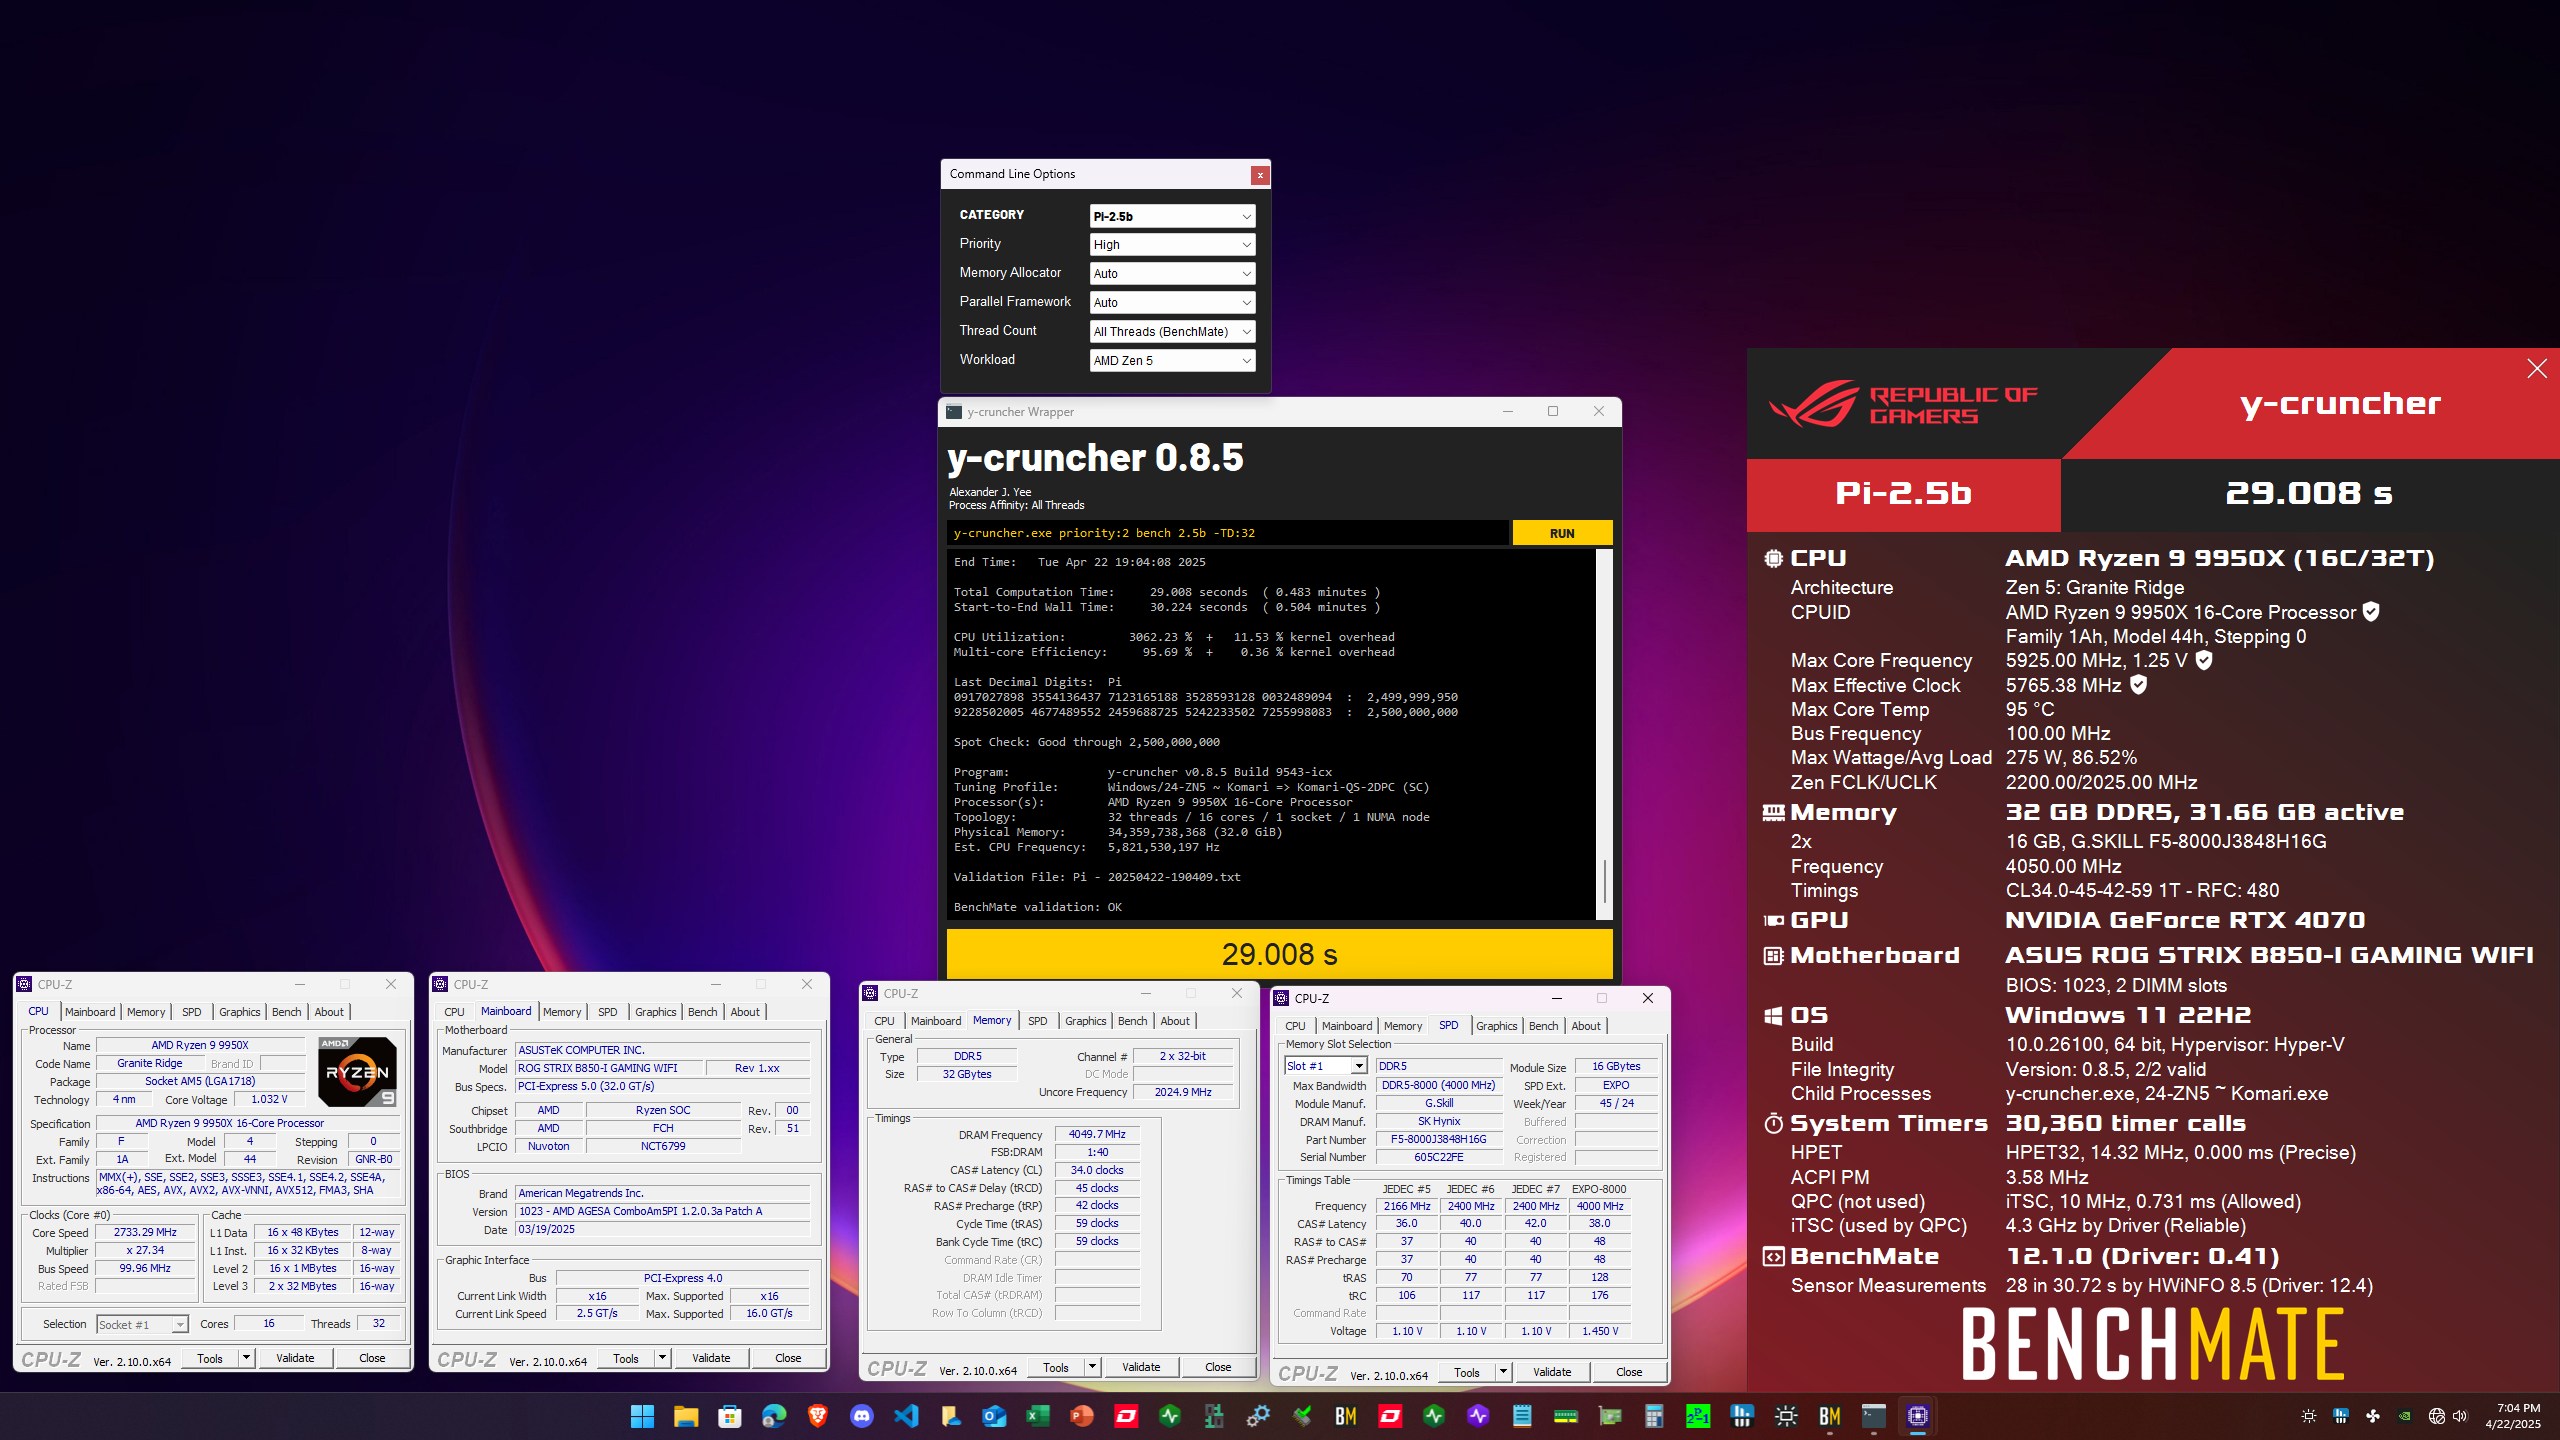Open the Priority dropdown set to High

click(1172, 244)
